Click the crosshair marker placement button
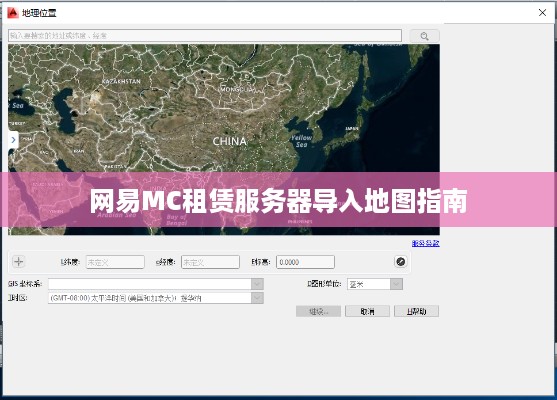Viewport: 557px width, 400px height. pyautogui.click(x=18, y=262)
